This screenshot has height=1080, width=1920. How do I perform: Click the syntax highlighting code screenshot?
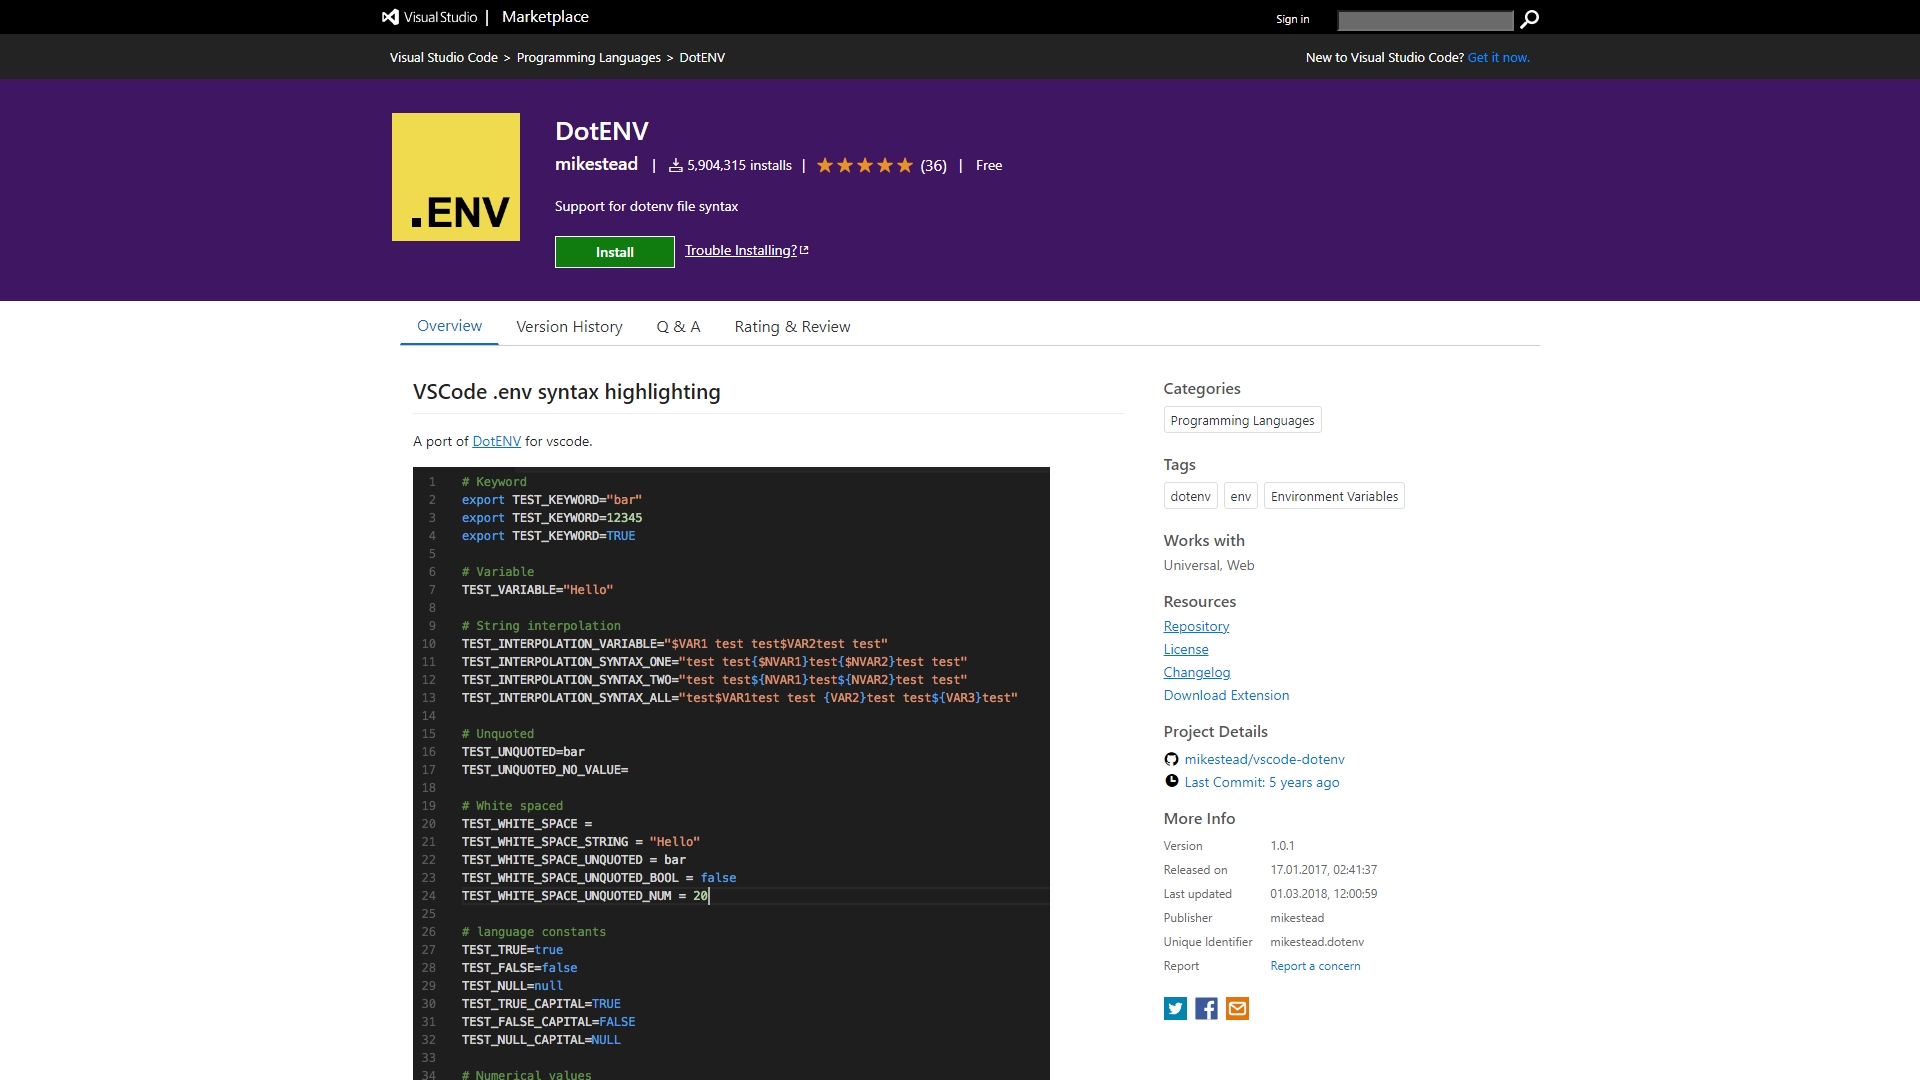731,773
